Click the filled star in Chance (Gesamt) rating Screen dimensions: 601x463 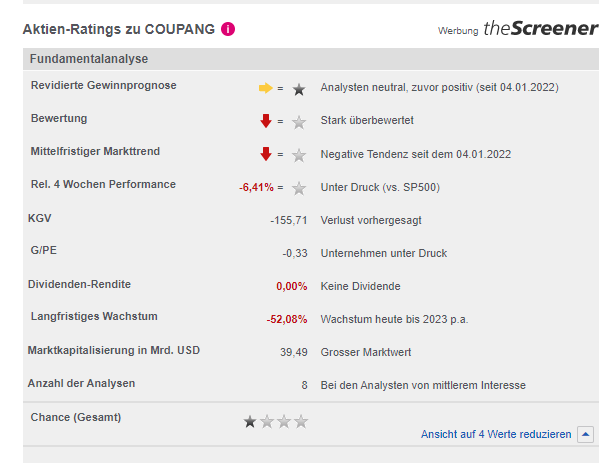click(250, 421)
